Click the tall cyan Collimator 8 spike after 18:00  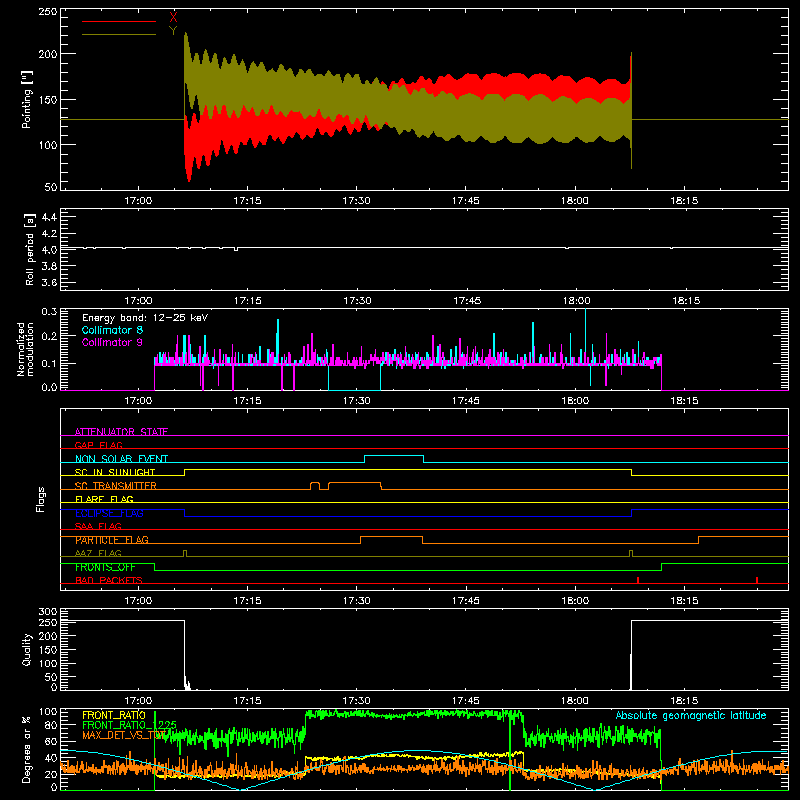pos(585,337)
